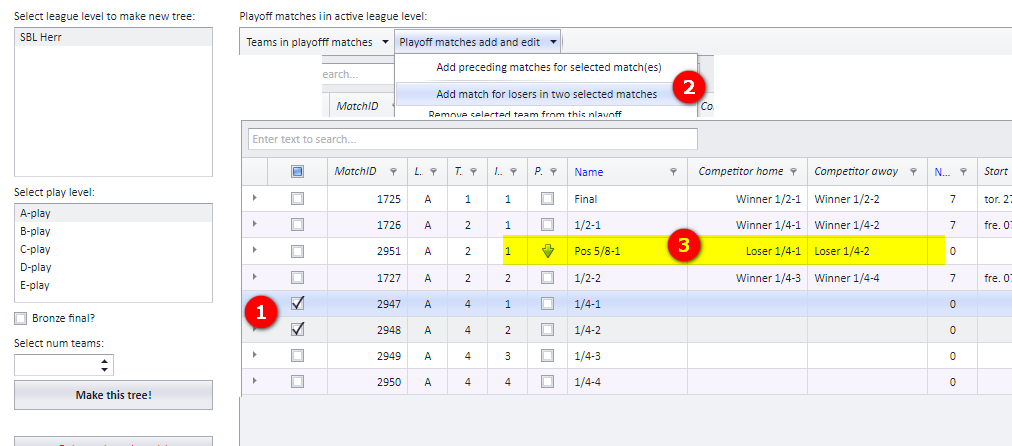Select SBL Herr league level
The width and height of the screenshot is (1012, 446).
click(x=113, y=37)
